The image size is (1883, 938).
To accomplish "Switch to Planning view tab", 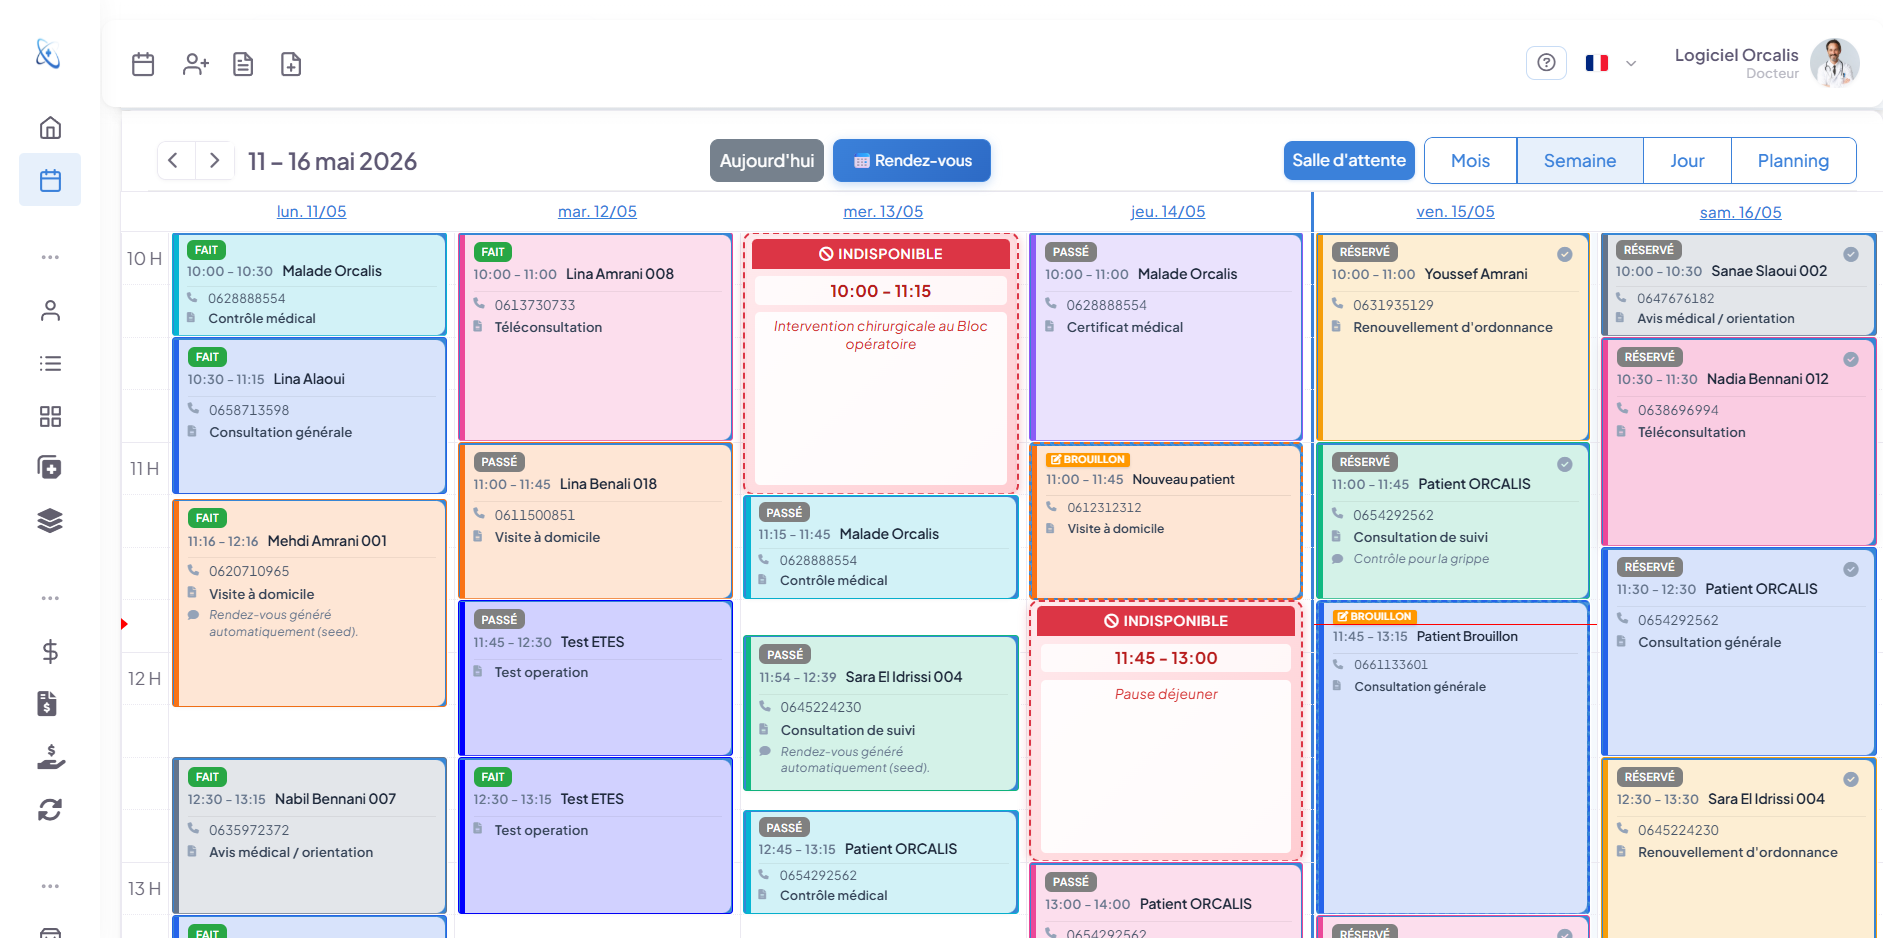I will [1793, 160].
